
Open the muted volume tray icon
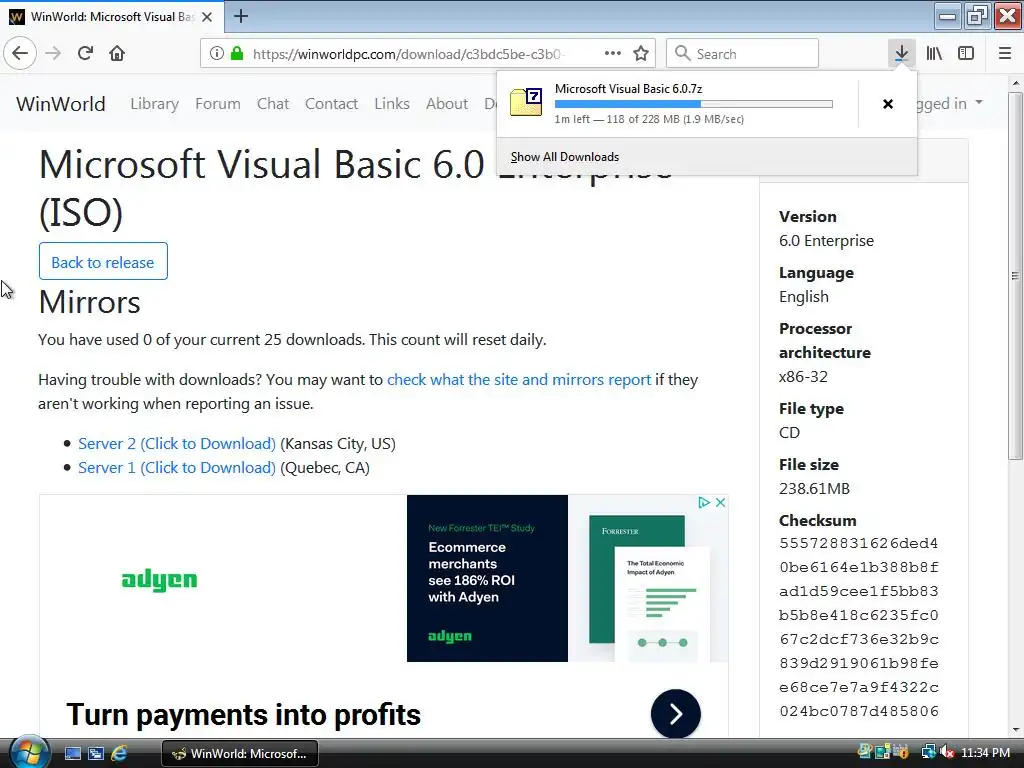[947, 752]
